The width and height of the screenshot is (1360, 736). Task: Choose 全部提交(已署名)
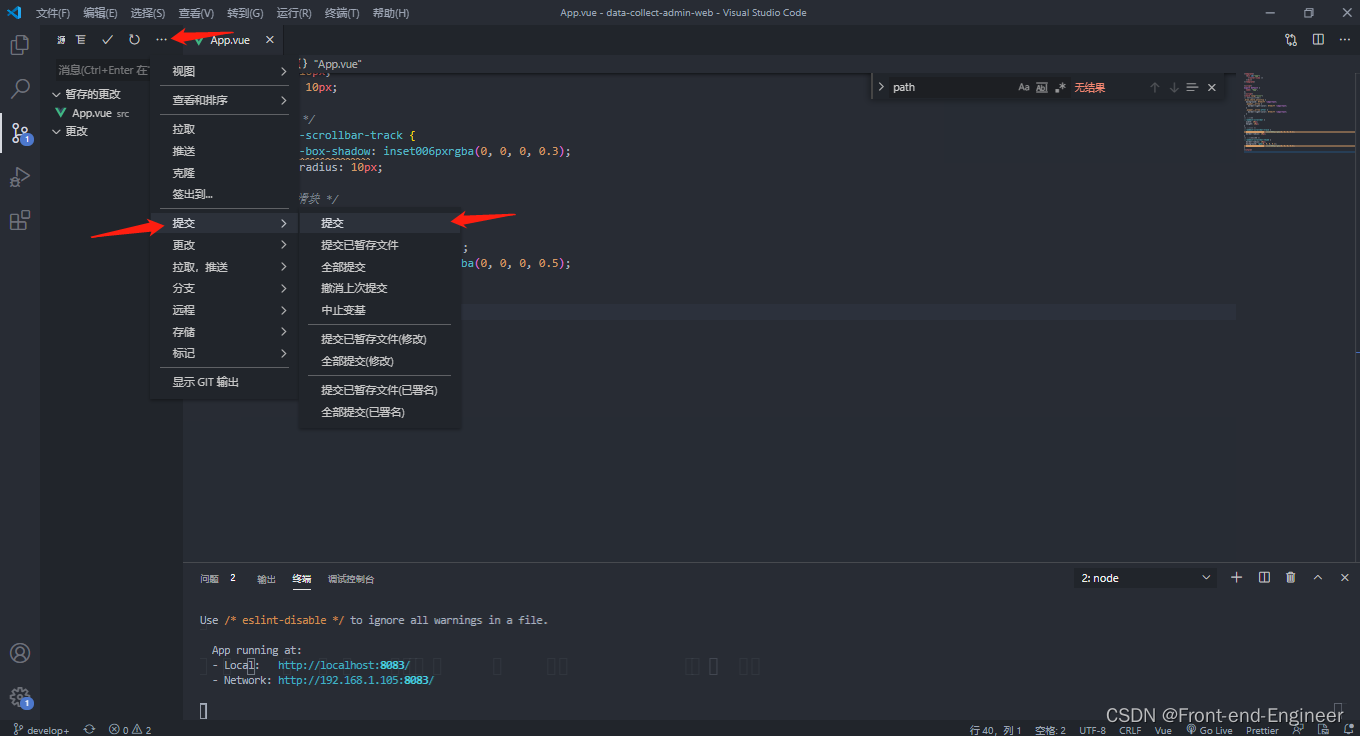coord(380,412)
